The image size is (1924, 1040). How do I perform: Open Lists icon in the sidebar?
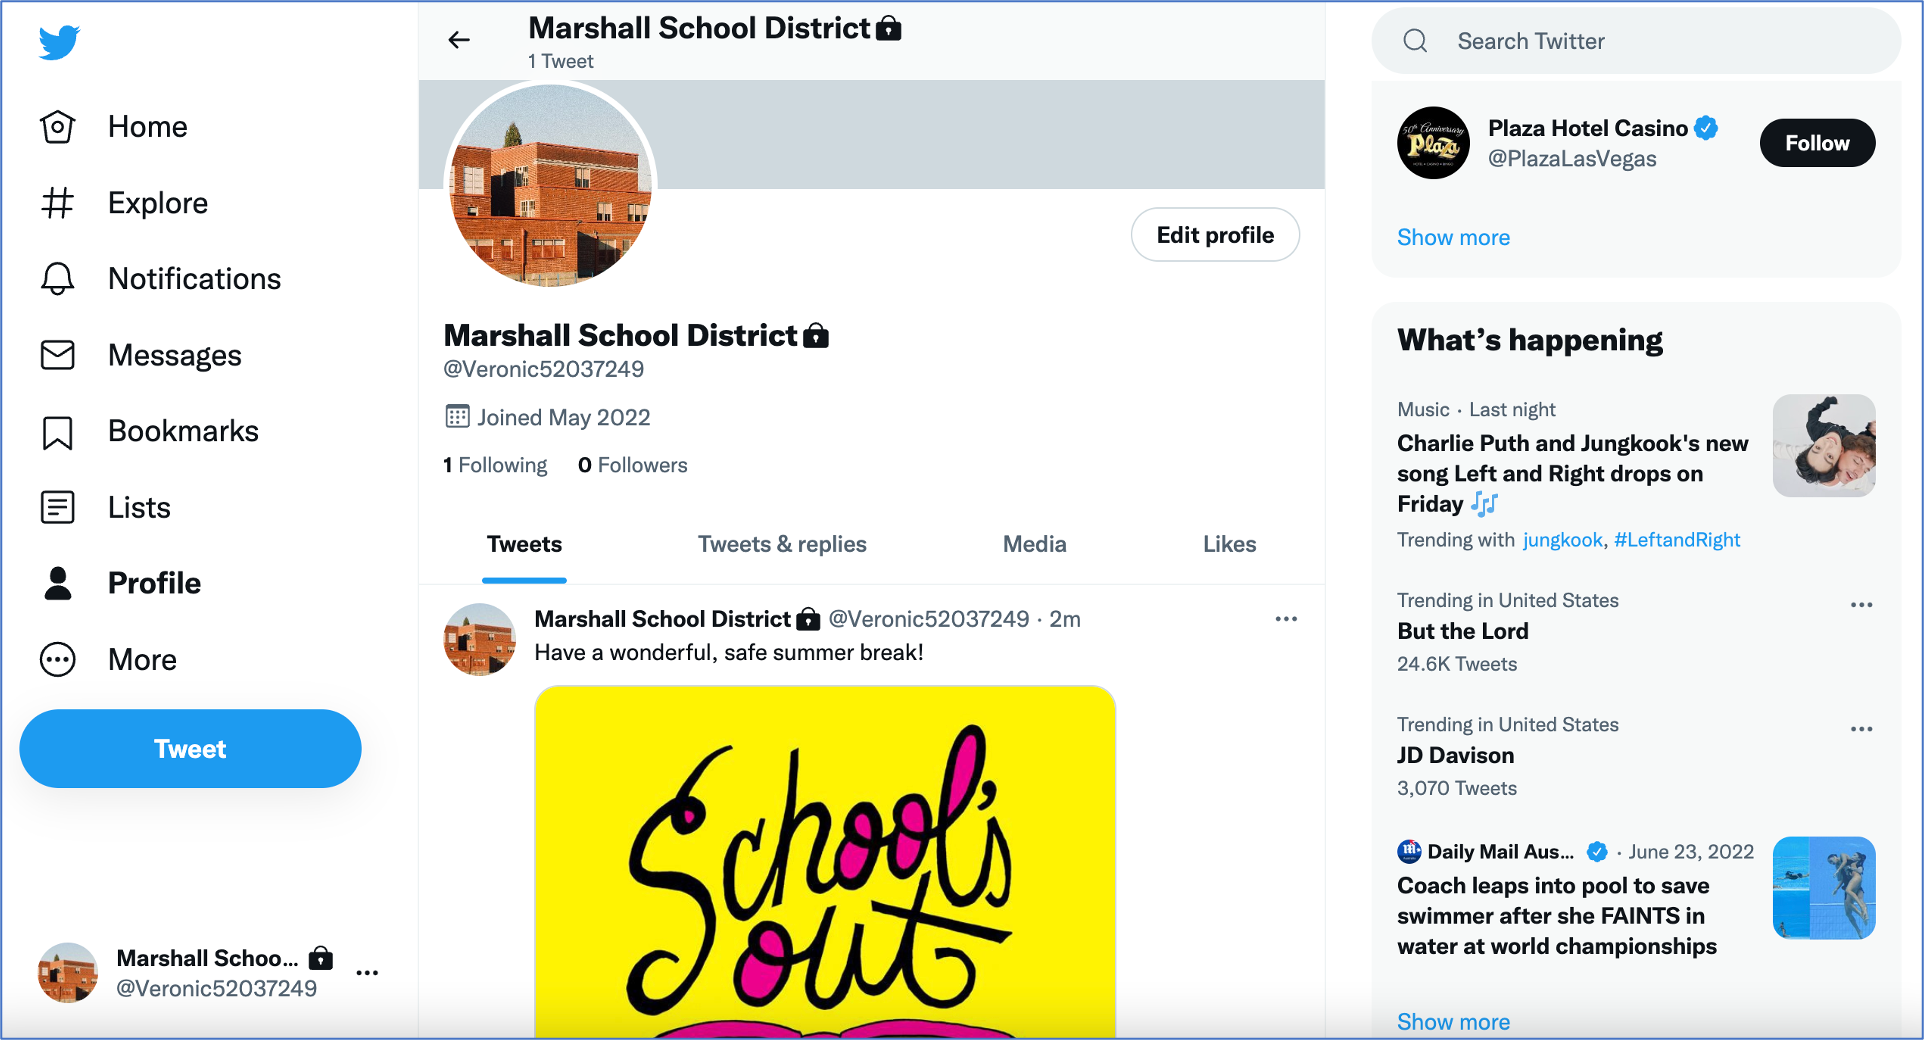[x=58, y=508]
